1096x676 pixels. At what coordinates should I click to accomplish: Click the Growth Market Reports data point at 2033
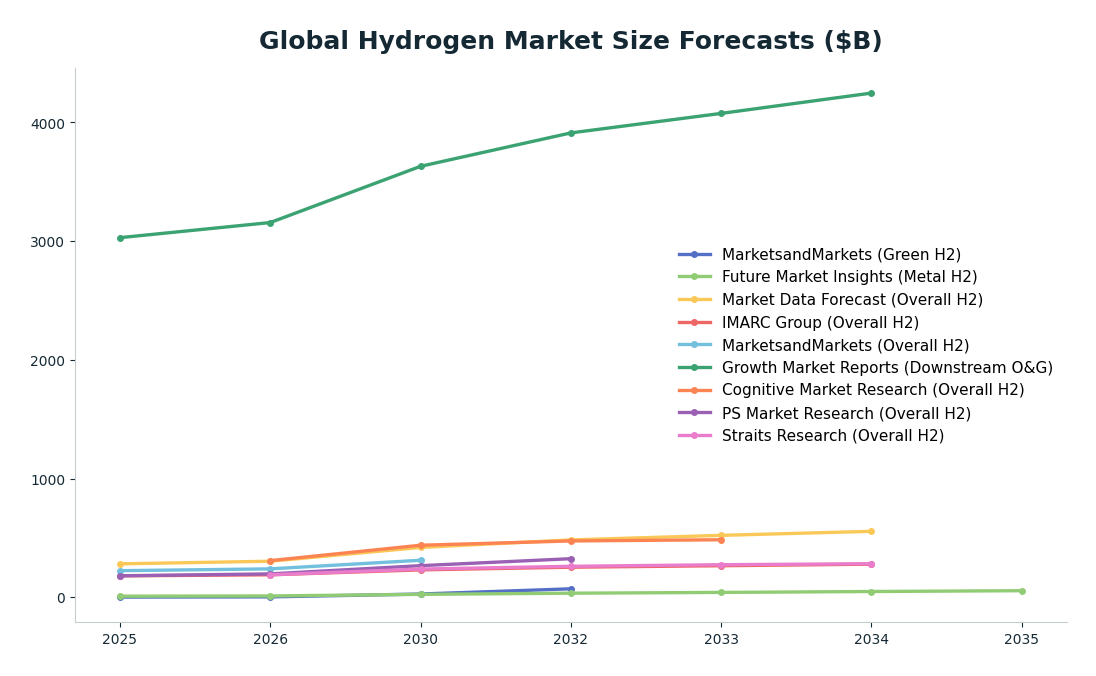(x=721, y=113)
